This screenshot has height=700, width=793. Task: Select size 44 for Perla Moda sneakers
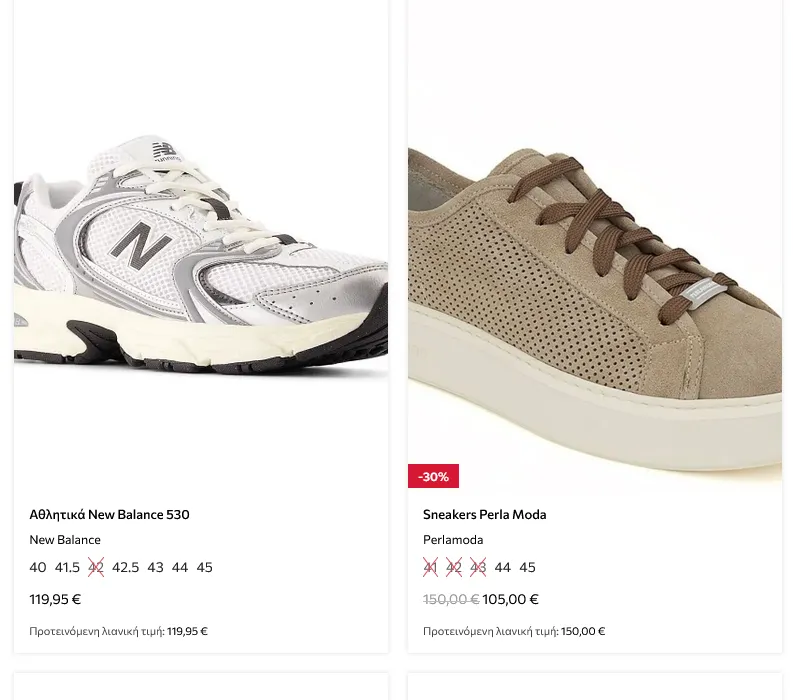point(503,567)
